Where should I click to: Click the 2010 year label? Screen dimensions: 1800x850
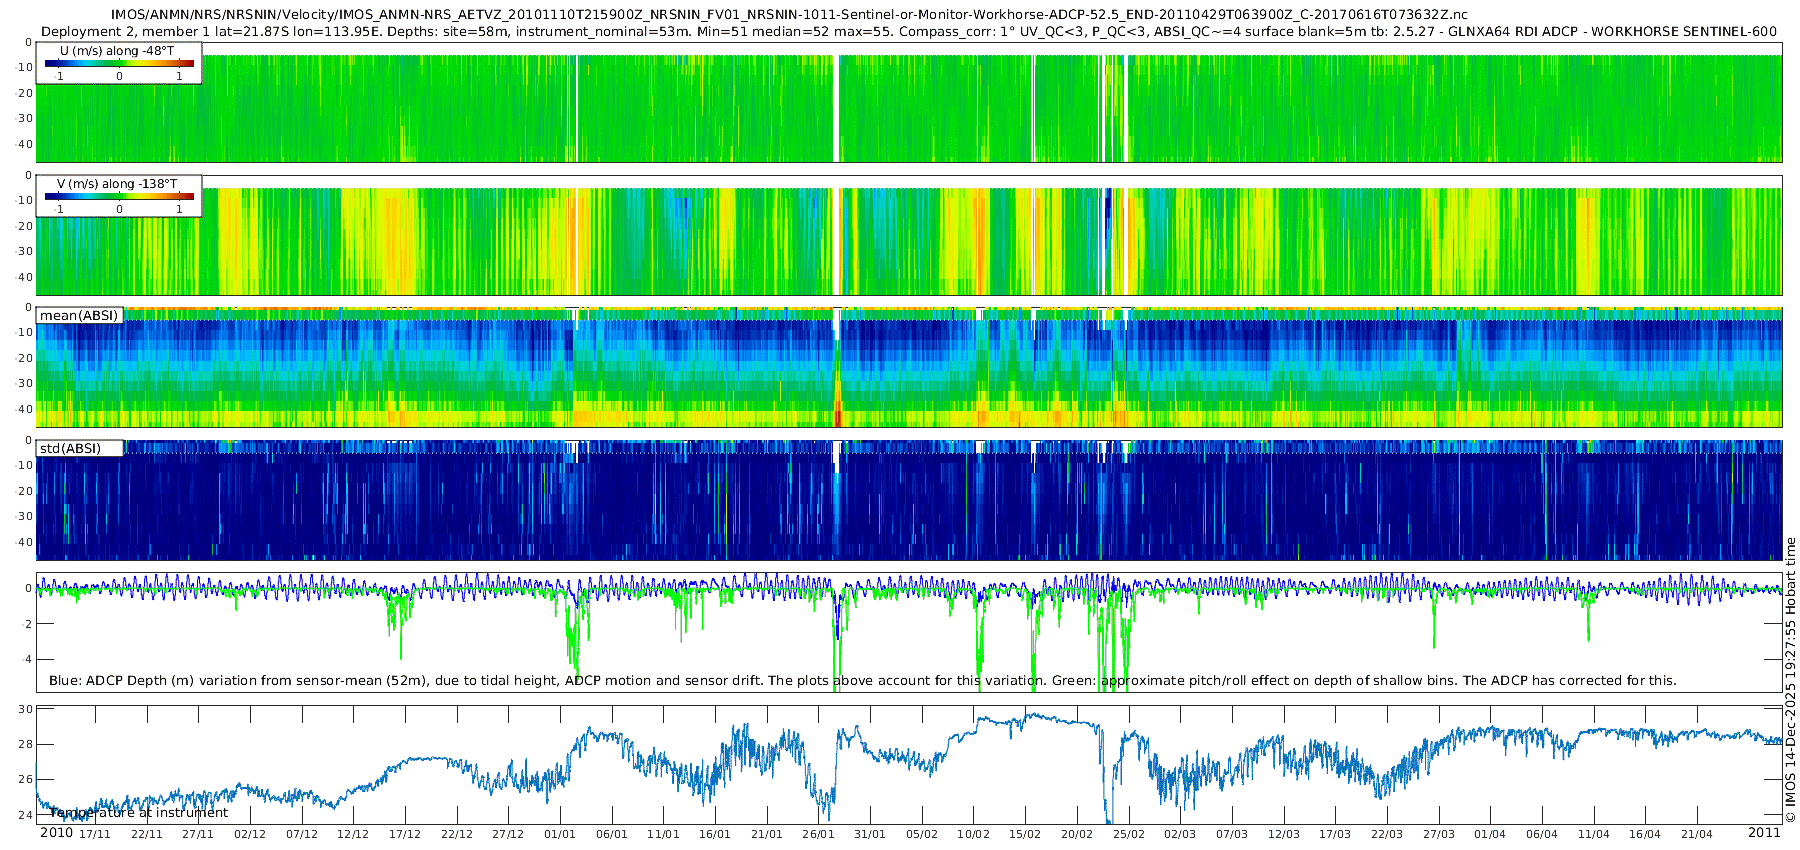[x=56, y=833]
